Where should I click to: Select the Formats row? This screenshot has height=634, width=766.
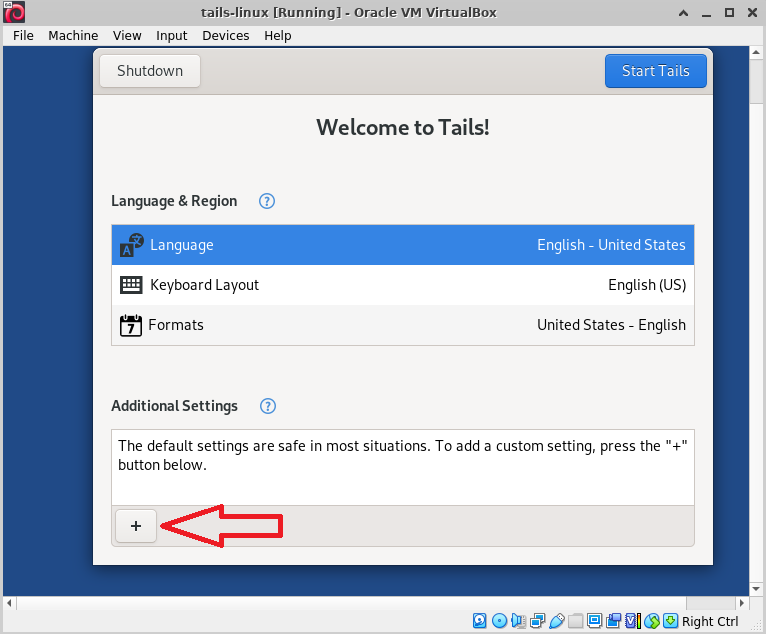[403, 325]
